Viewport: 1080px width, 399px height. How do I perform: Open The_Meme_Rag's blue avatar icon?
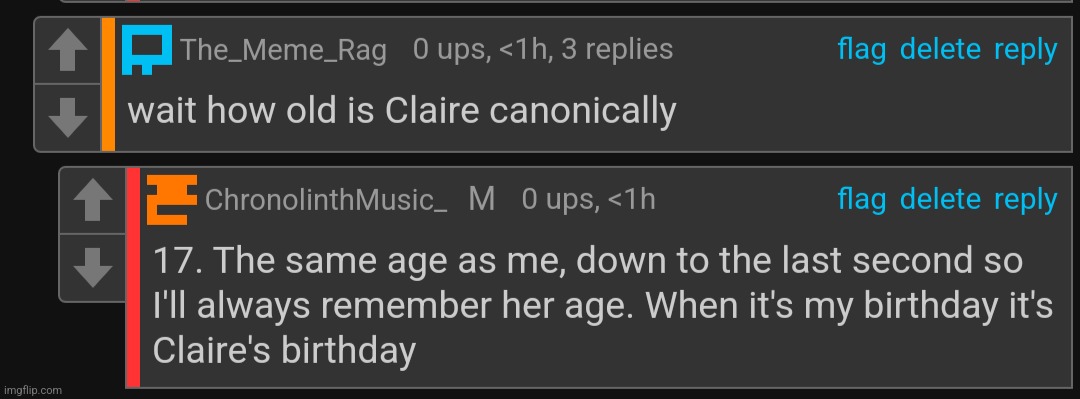pos(147,50)
